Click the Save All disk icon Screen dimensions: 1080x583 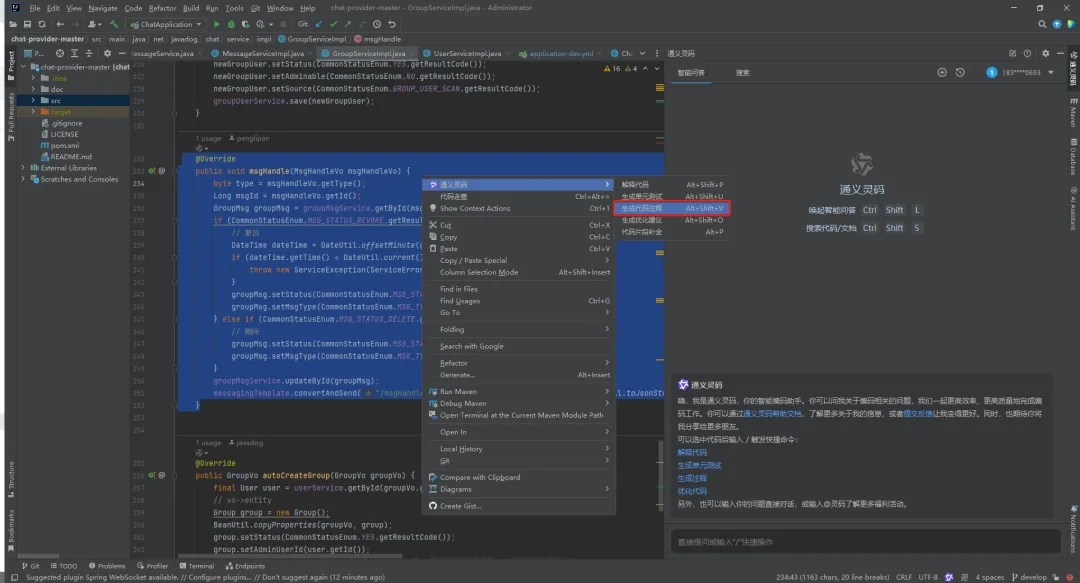(x=28, y=24)
